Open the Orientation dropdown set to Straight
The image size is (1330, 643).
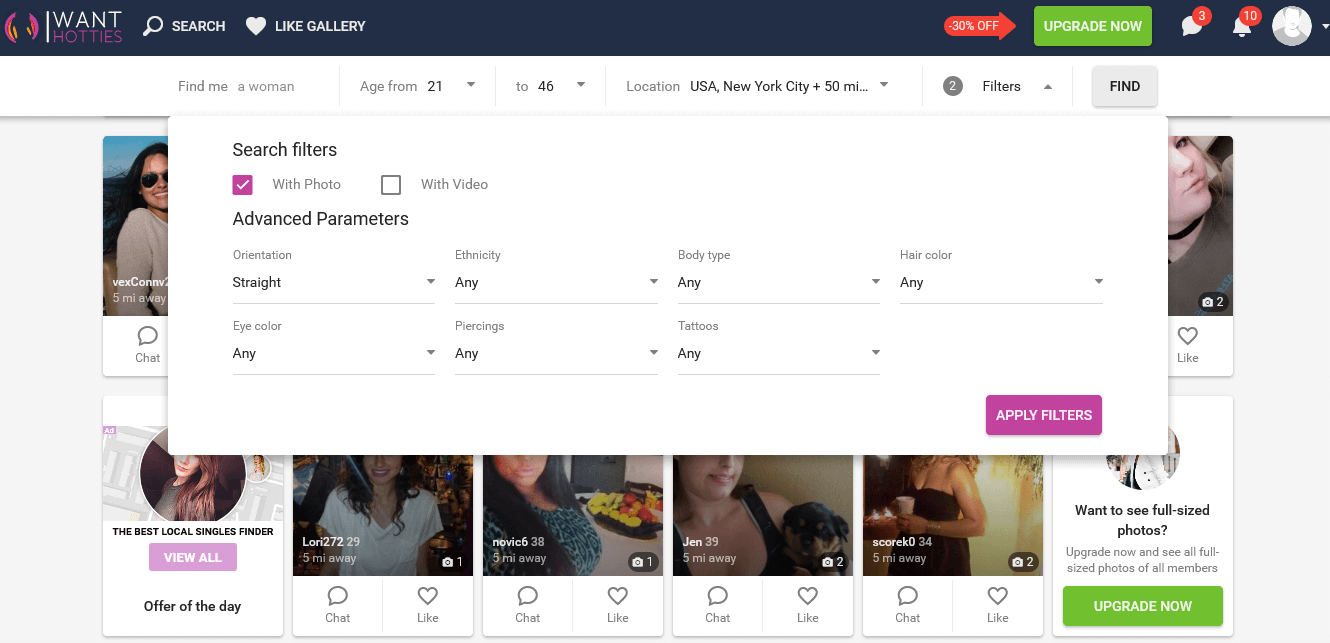coord(334,283)
